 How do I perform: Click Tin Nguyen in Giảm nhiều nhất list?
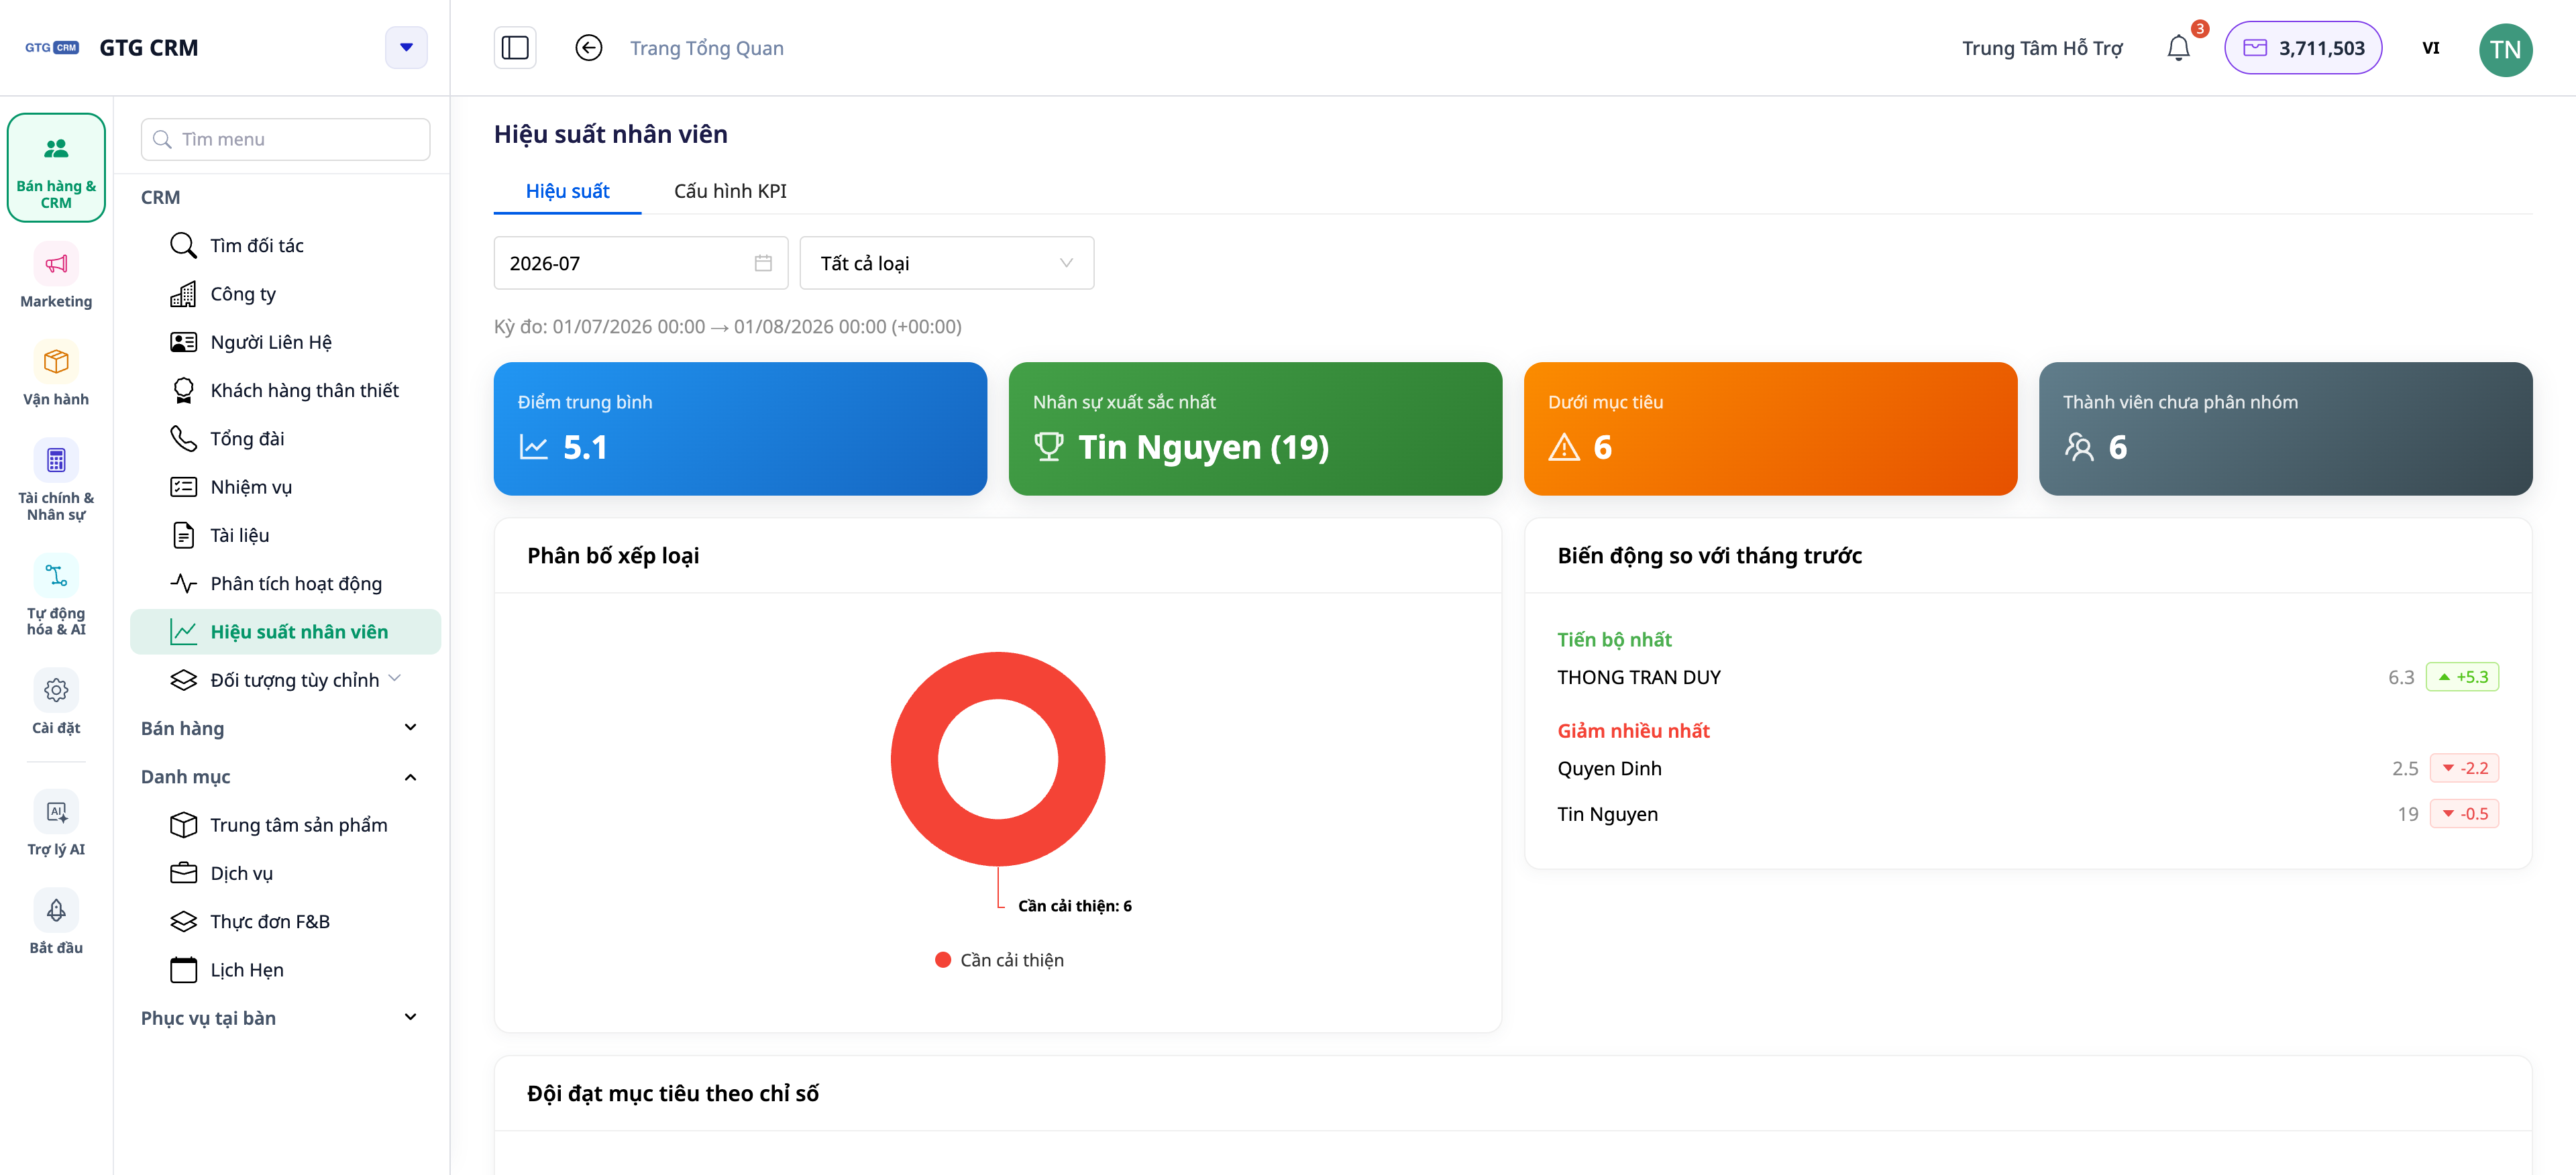[1607, 814]
